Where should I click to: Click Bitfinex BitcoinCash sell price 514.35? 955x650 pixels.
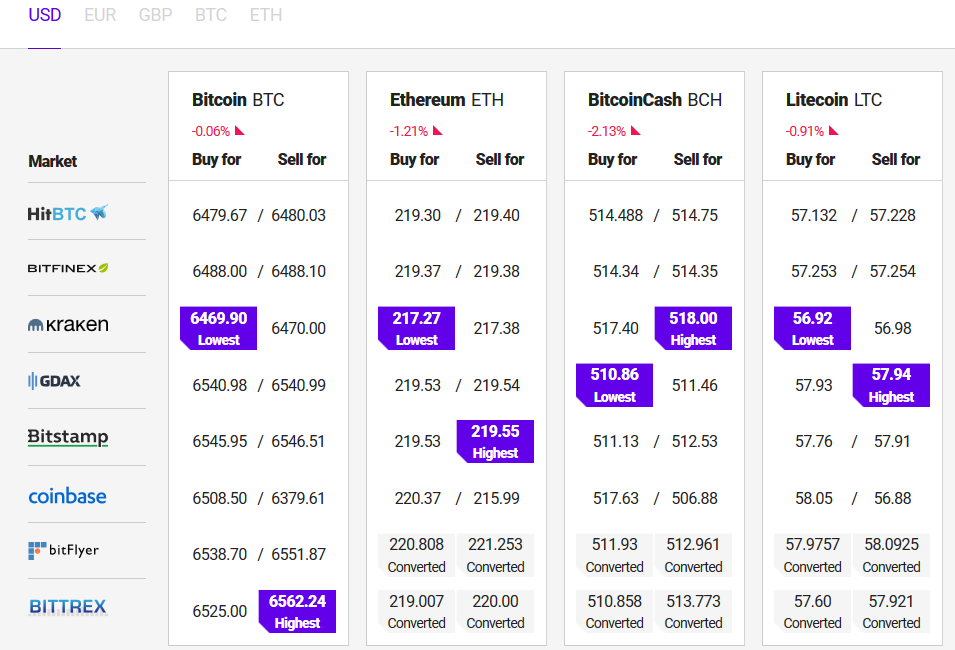click(x=695, y=271)
